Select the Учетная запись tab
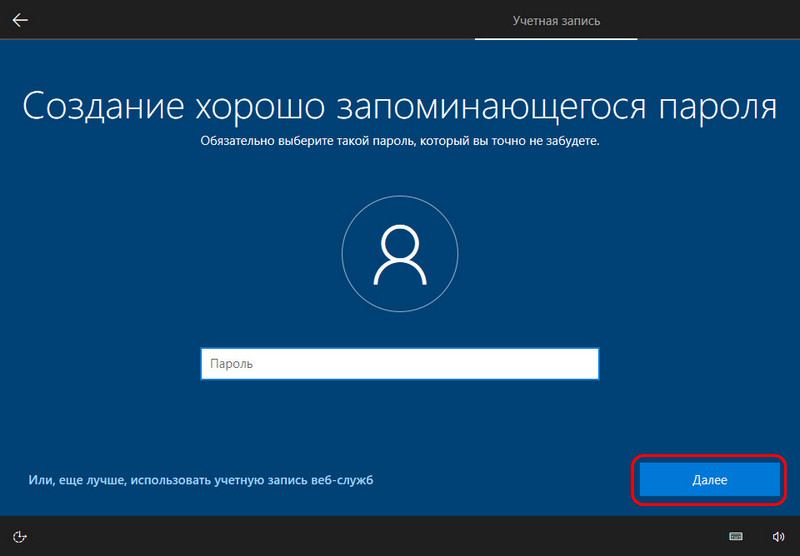800x556 pixels. (x=556, y=21)
